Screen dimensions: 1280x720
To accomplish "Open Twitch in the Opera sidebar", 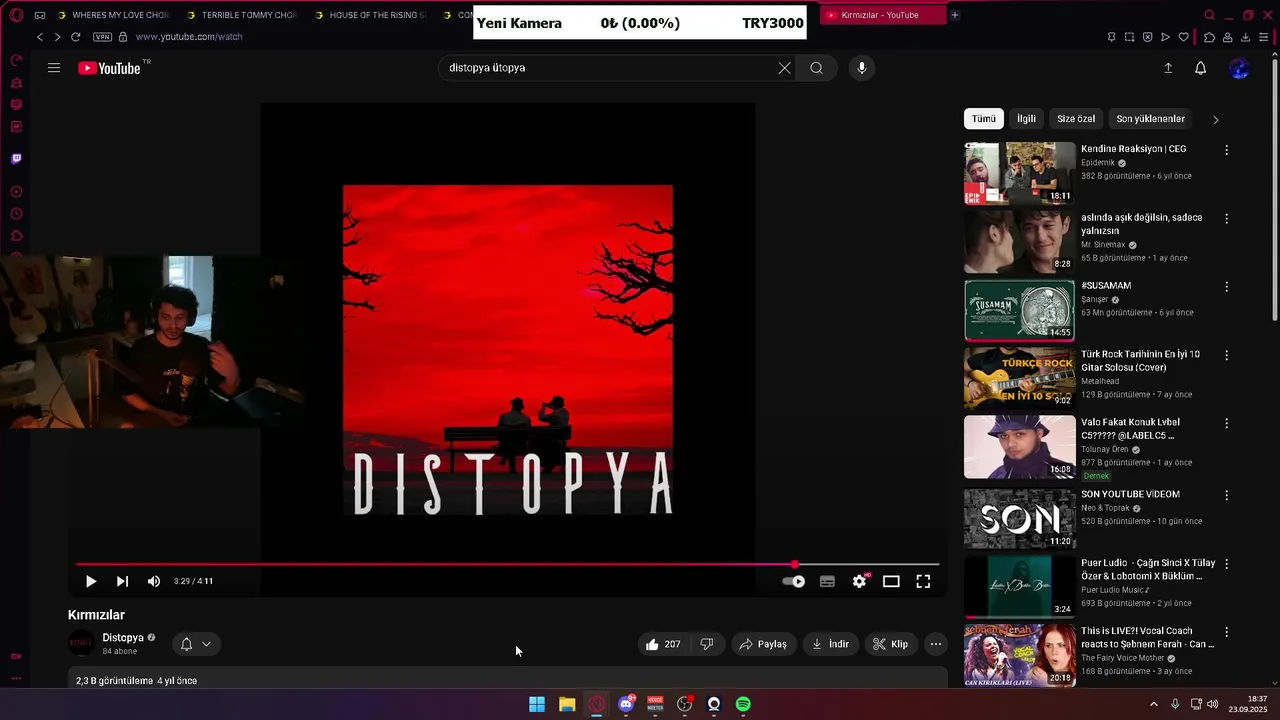I will 16,158.
